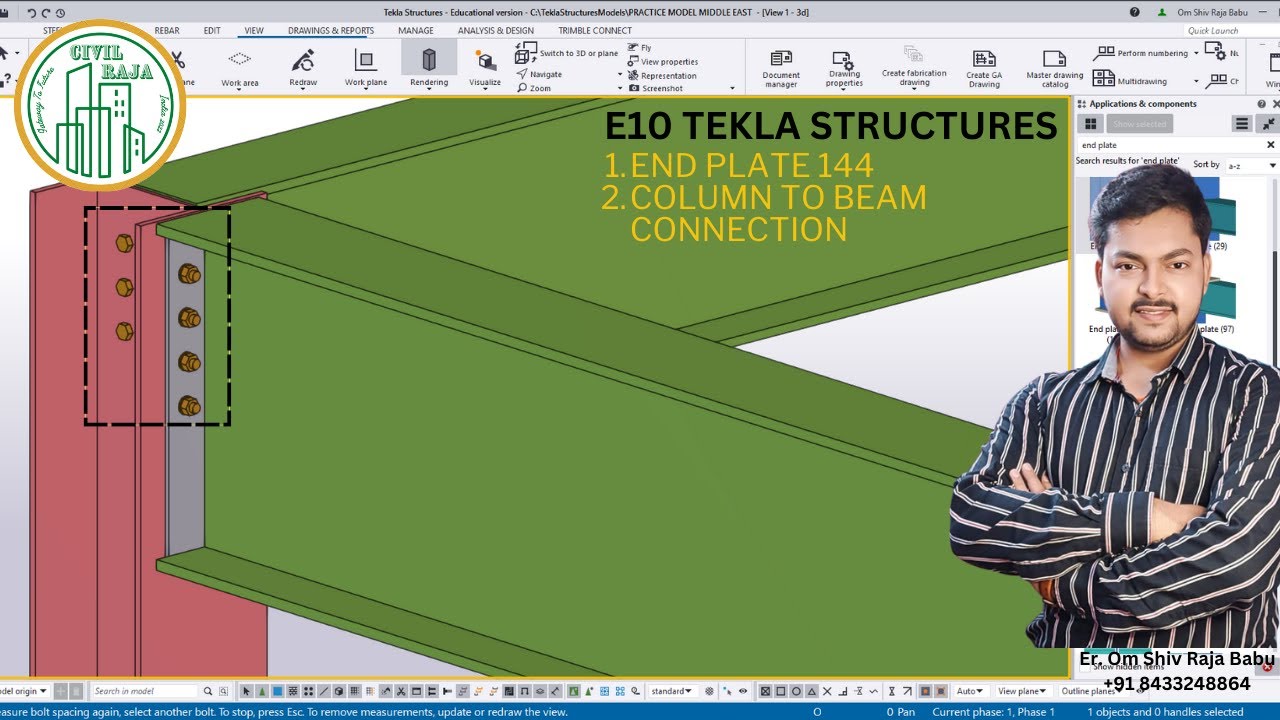
Task: Click the Zoom button in ribbon
Action: pyautogui.click(x=534, y=88)
